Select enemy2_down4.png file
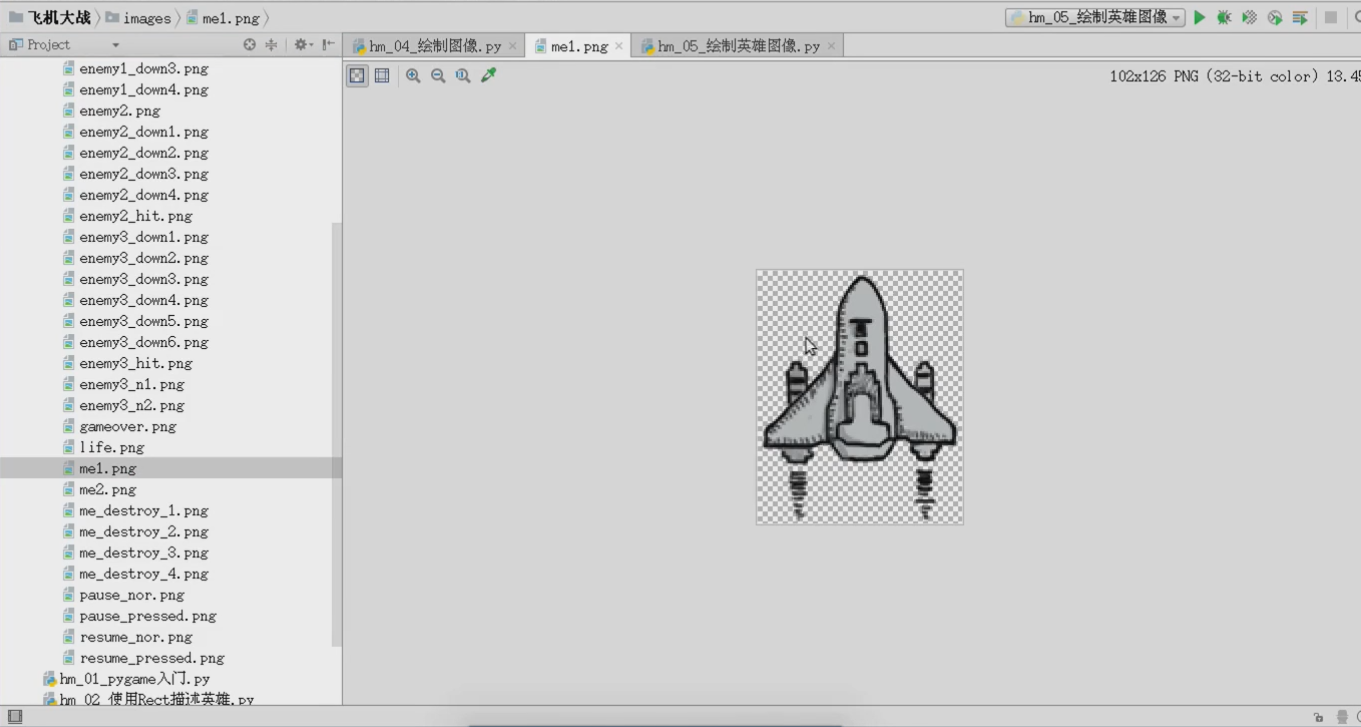The height and width of the screenshot is (727, 1361). pyautogui.click(x=144, y=195)
